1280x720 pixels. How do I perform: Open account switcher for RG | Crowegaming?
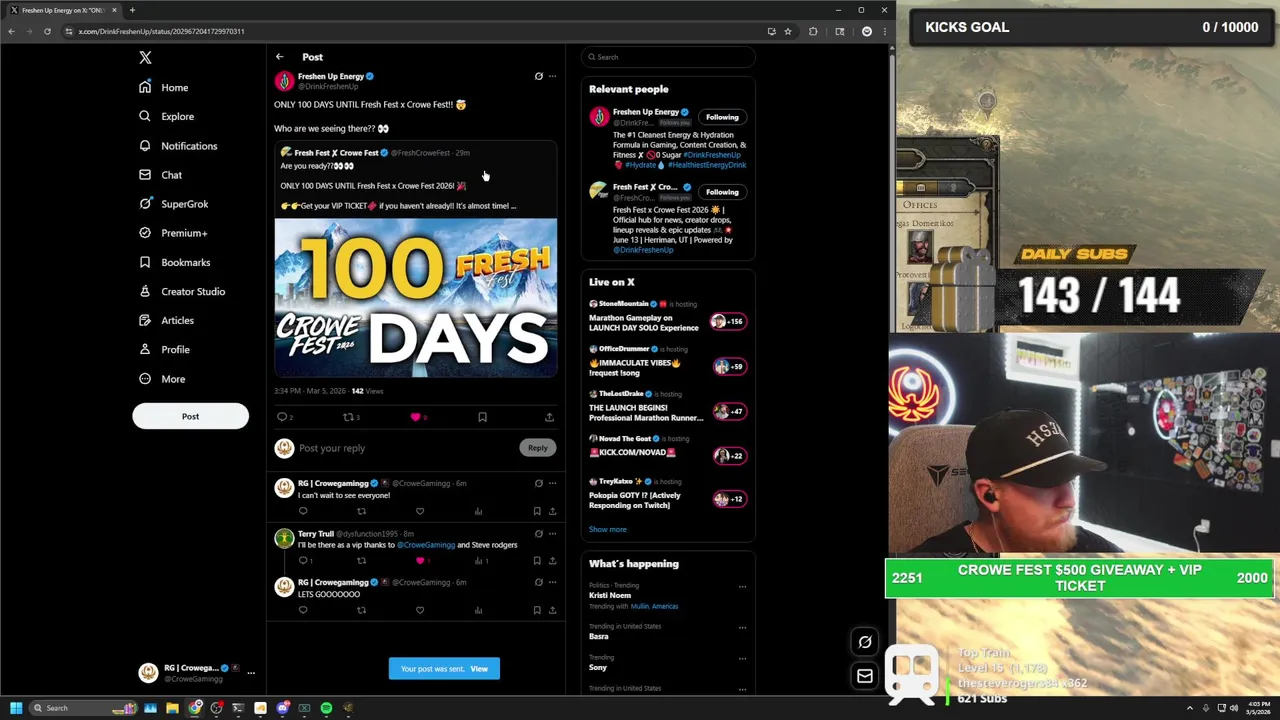point(197,673)
